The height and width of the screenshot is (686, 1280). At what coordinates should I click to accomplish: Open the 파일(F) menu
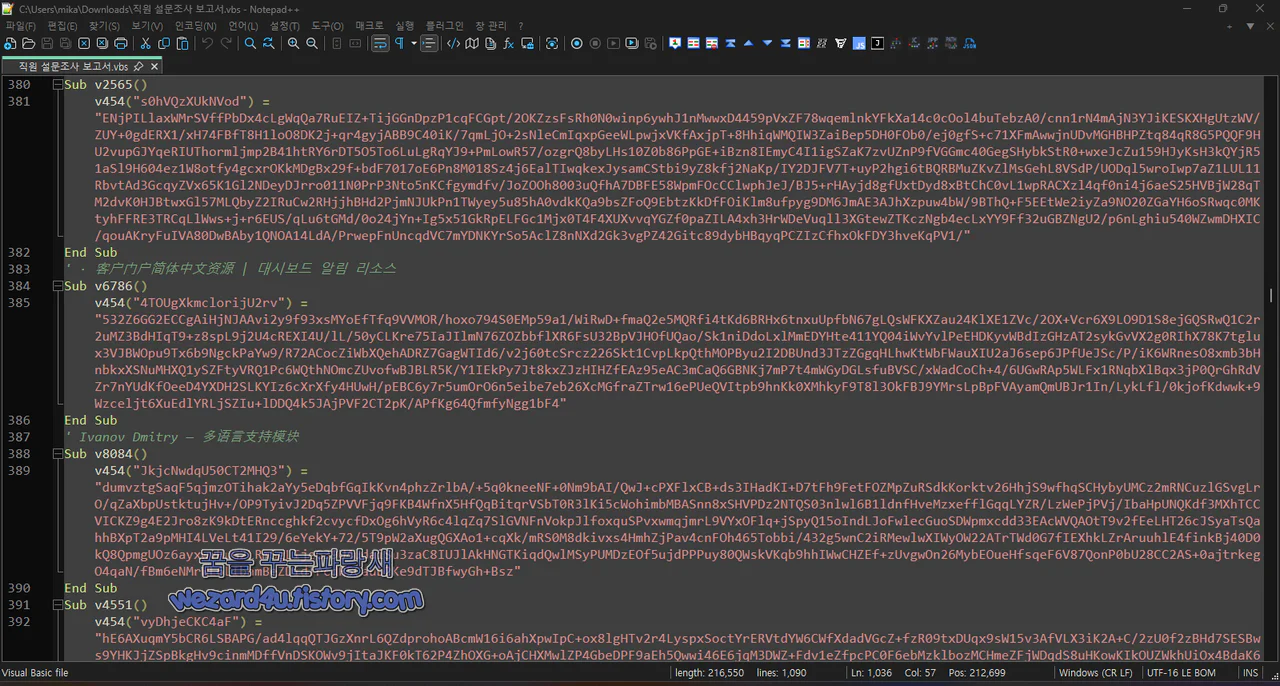pos(20,25)
